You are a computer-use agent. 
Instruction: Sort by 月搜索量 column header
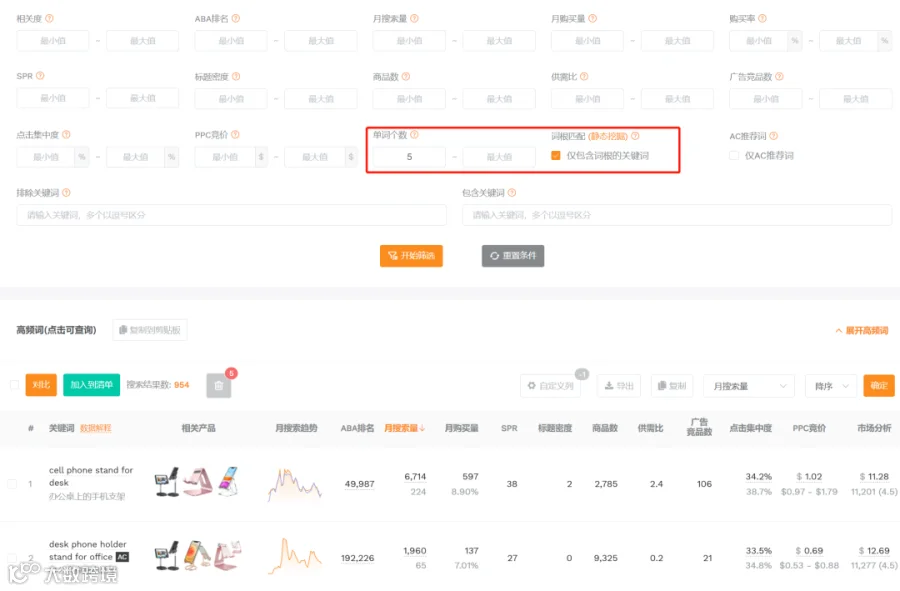pyautogui.click(x=405, y=428)
